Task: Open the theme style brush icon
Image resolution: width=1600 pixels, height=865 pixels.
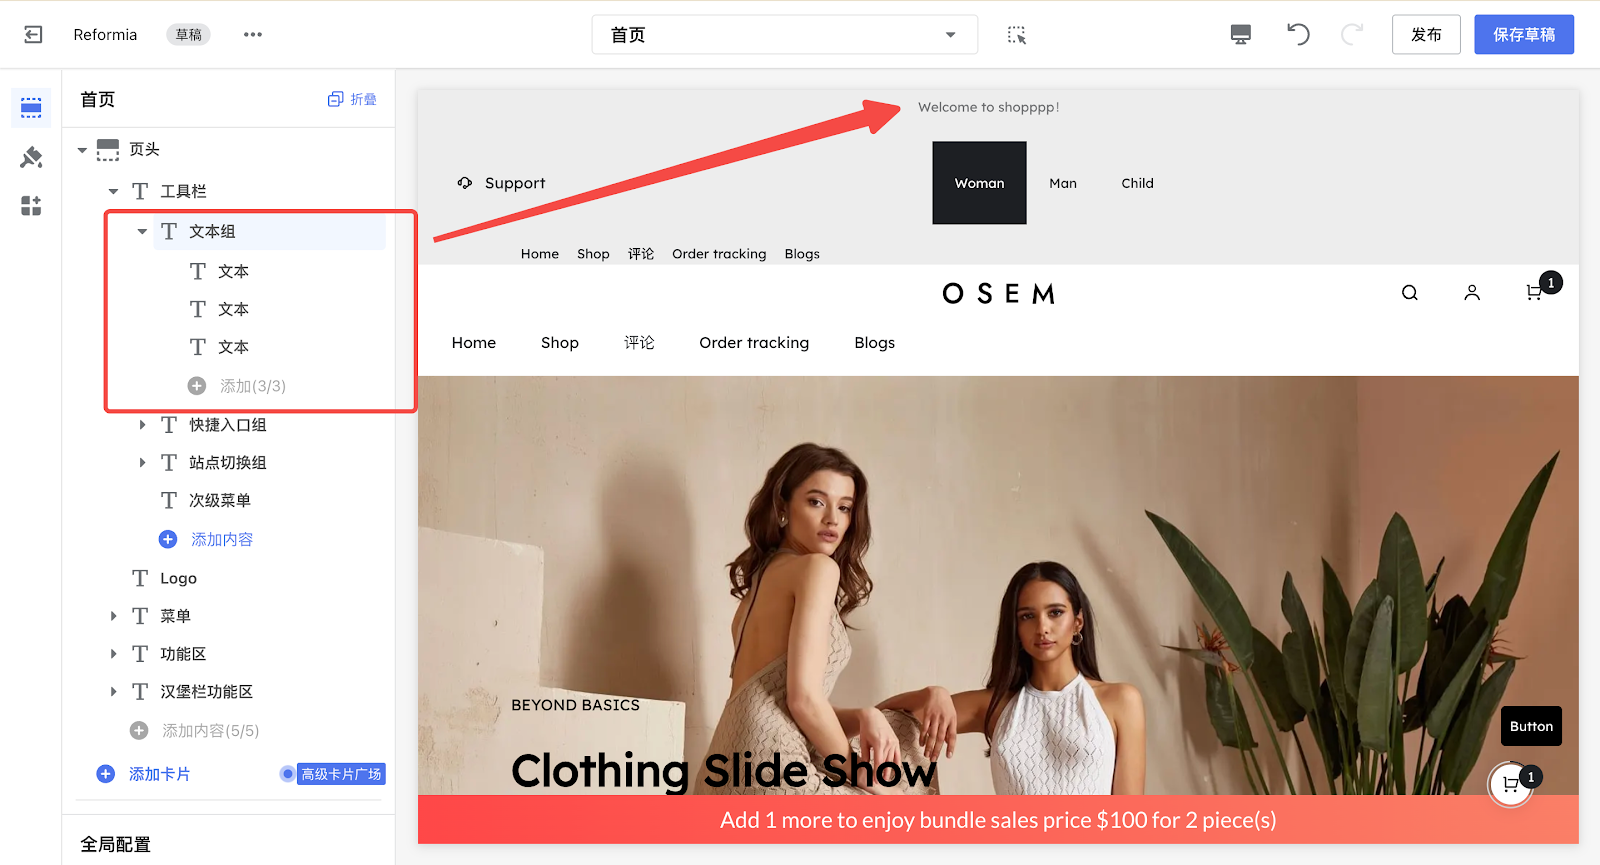Action: [x=31, y=157]
